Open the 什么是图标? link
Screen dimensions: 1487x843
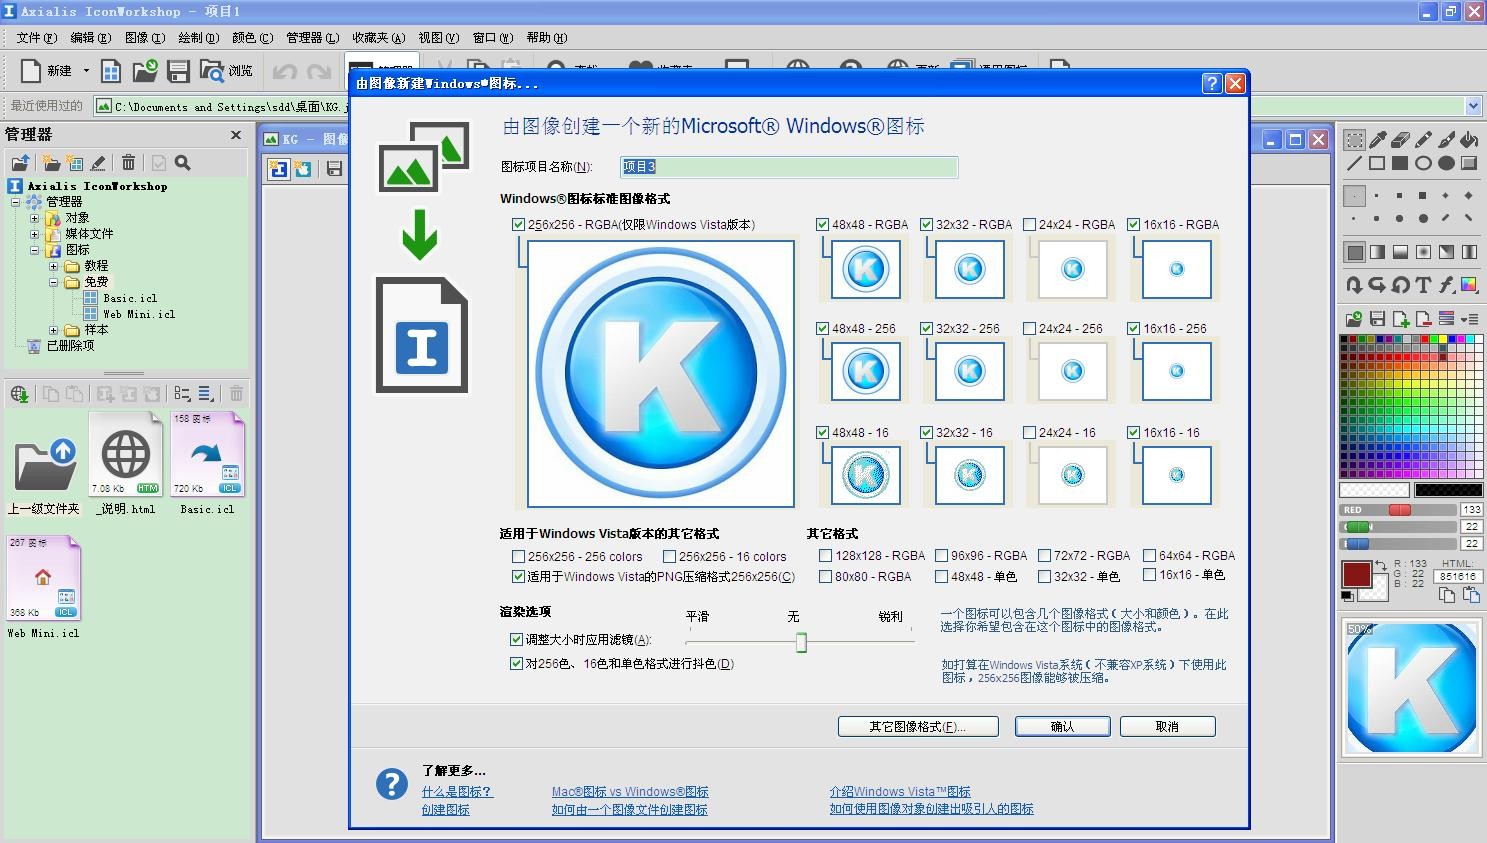click(457, 791)
